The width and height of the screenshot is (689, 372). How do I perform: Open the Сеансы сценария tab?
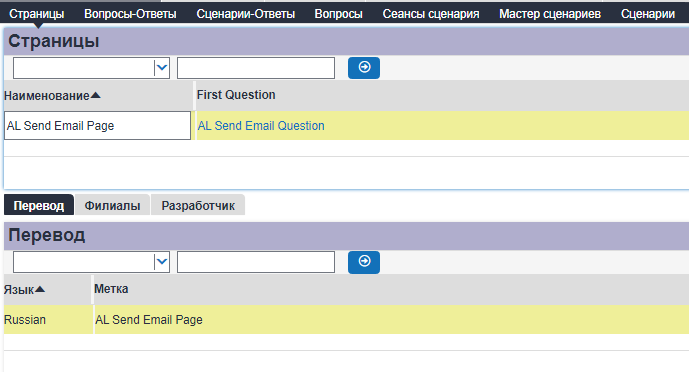(x=431, y=14)
